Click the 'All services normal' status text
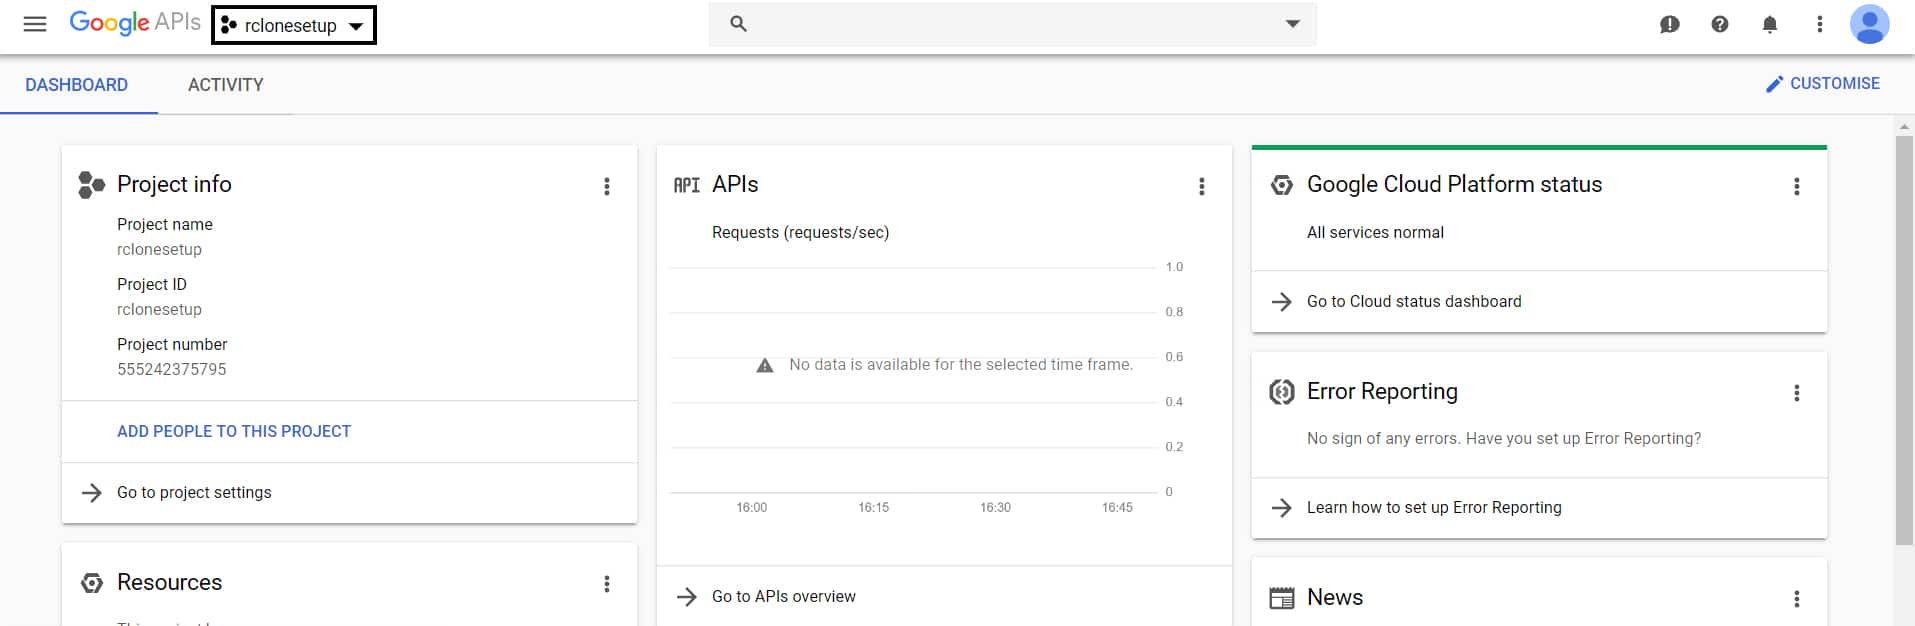The image size is (1915, 626). [x=1375, y=233]
